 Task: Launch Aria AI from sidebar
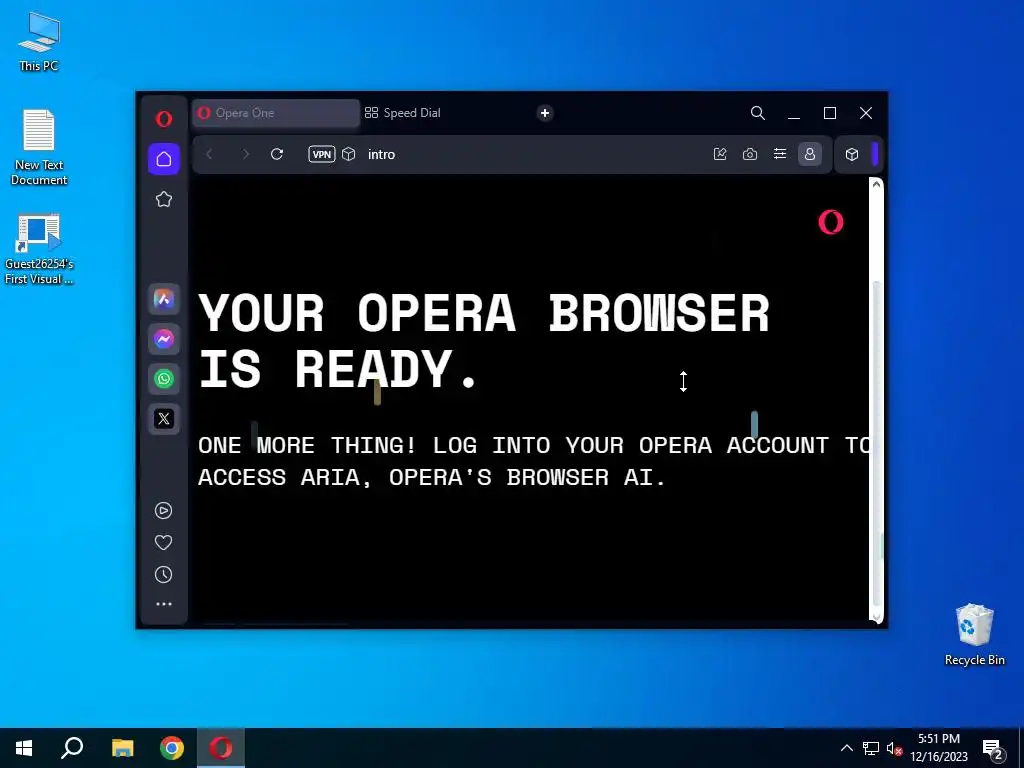pos(164,299)
